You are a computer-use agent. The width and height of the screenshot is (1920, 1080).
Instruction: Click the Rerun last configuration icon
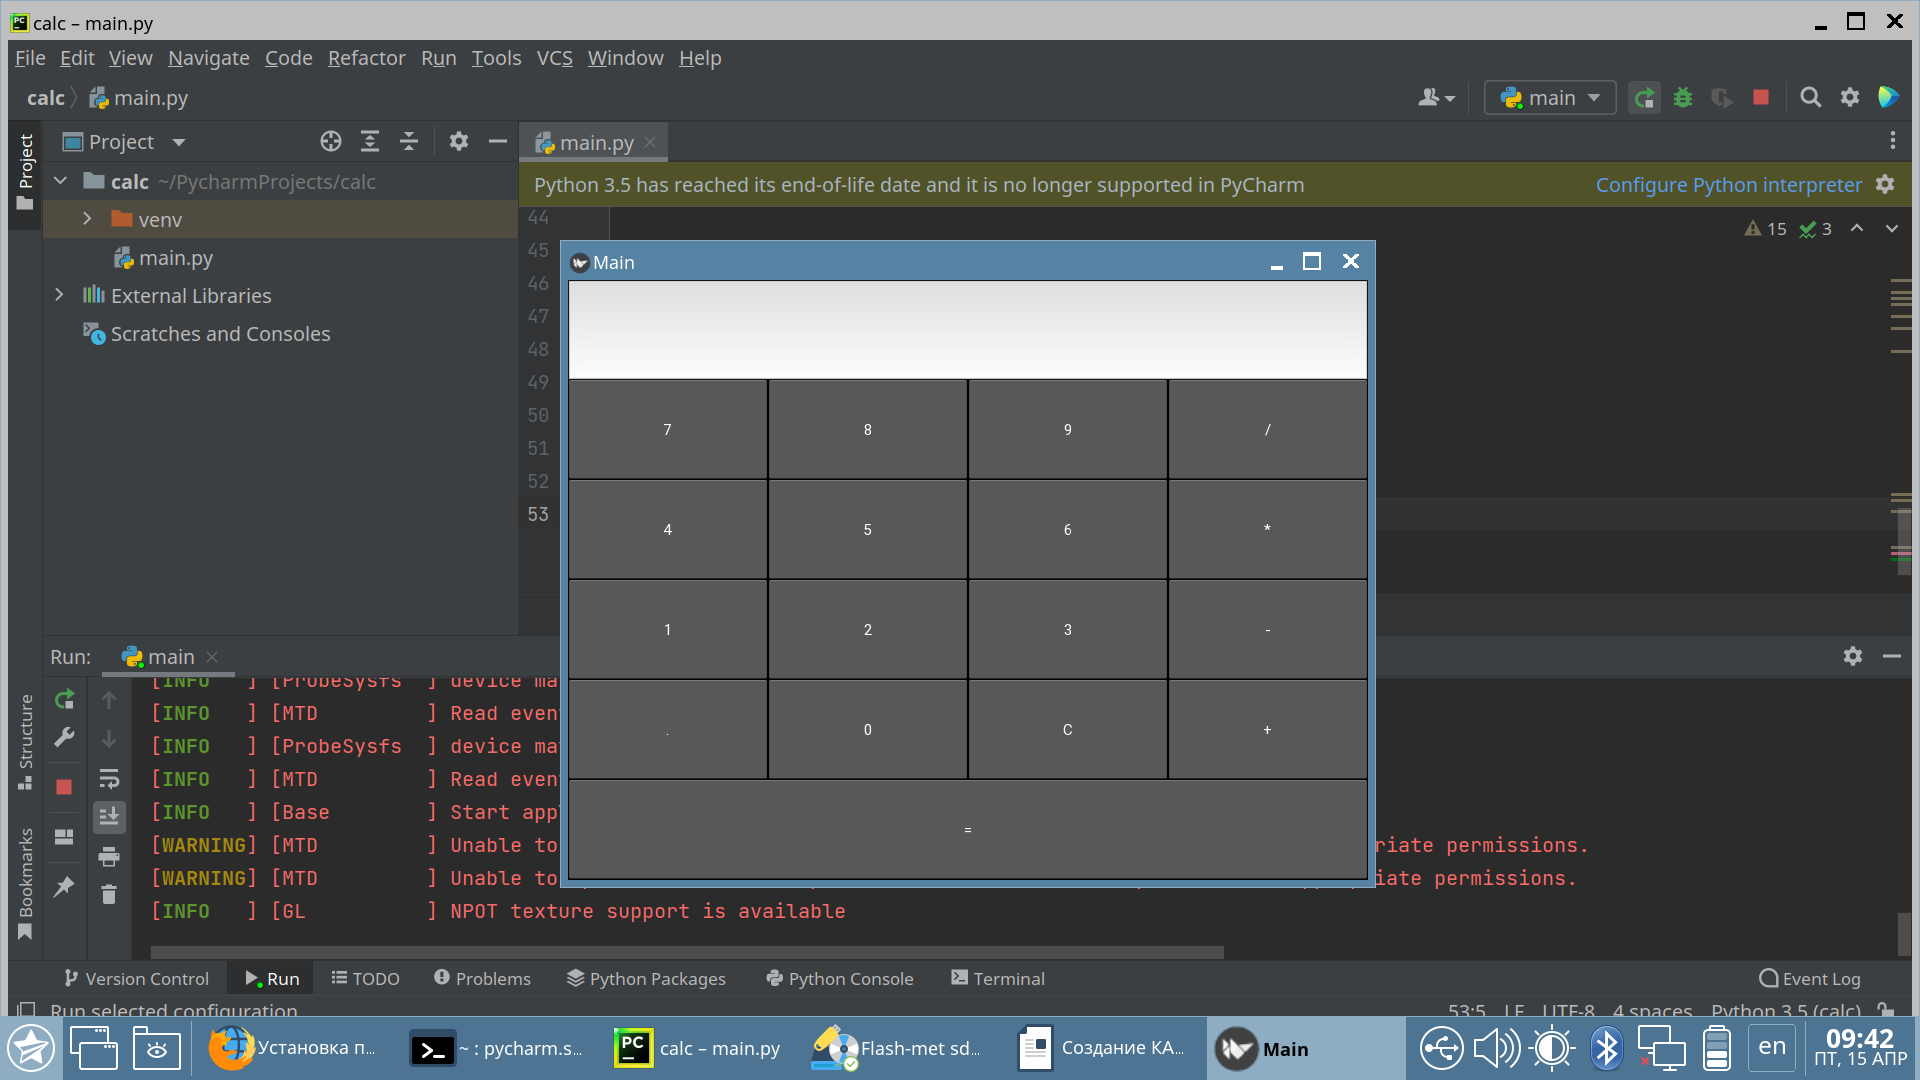click(x=65, y=698)
